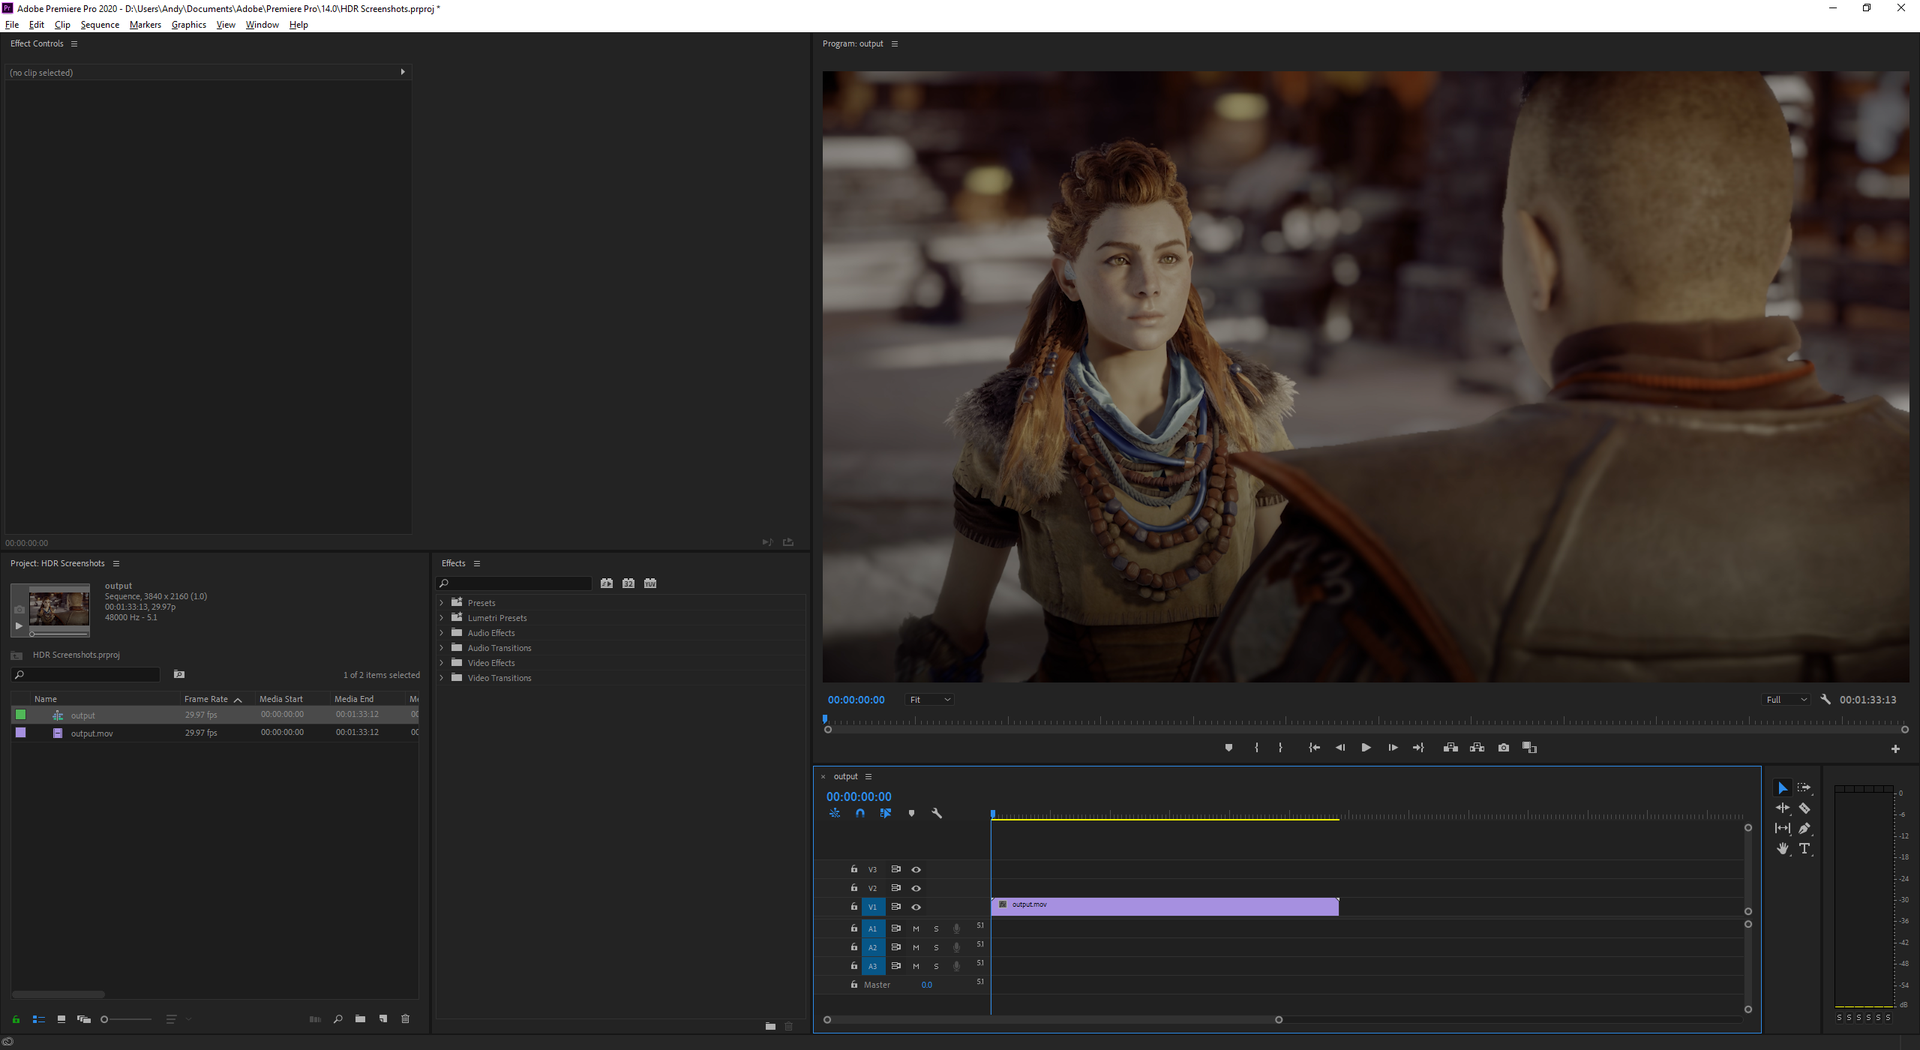
Task: Click the Frame Rate column header
Action: coord(206,699)
